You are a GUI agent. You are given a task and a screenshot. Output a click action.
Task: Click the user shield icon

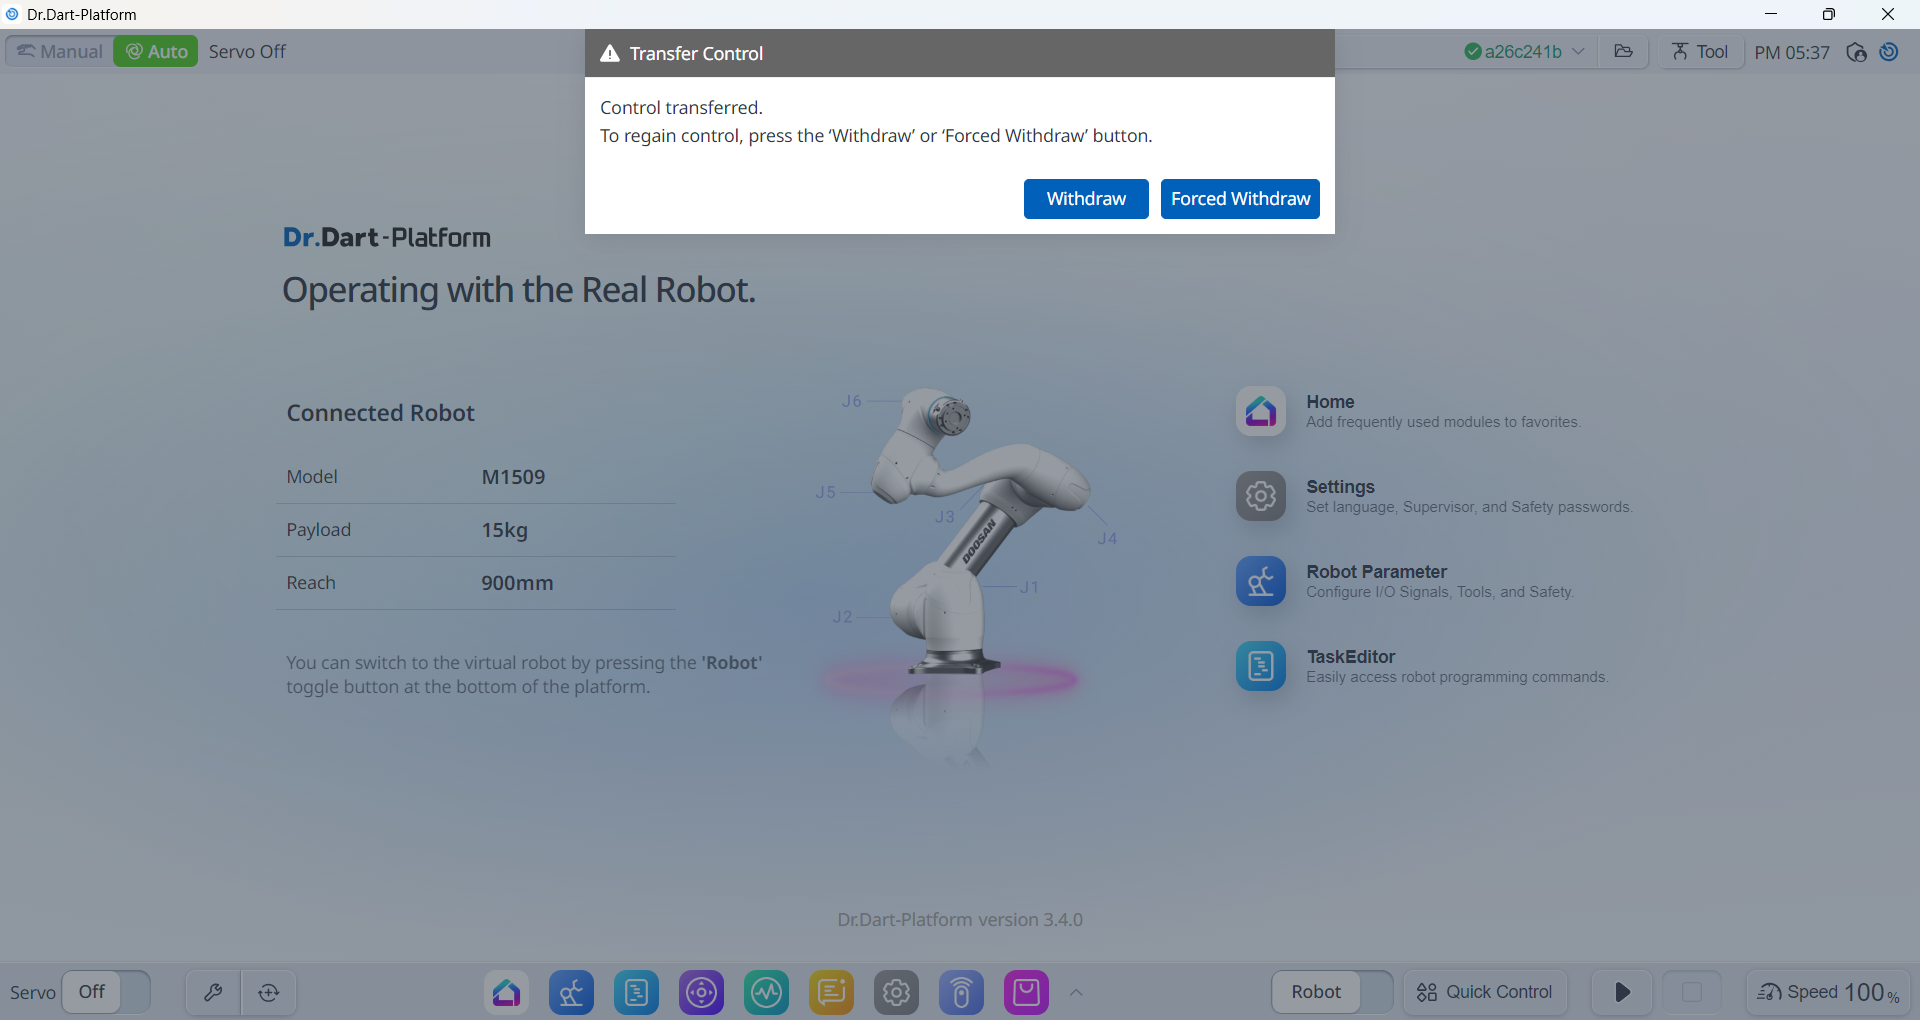point(1856,52)
